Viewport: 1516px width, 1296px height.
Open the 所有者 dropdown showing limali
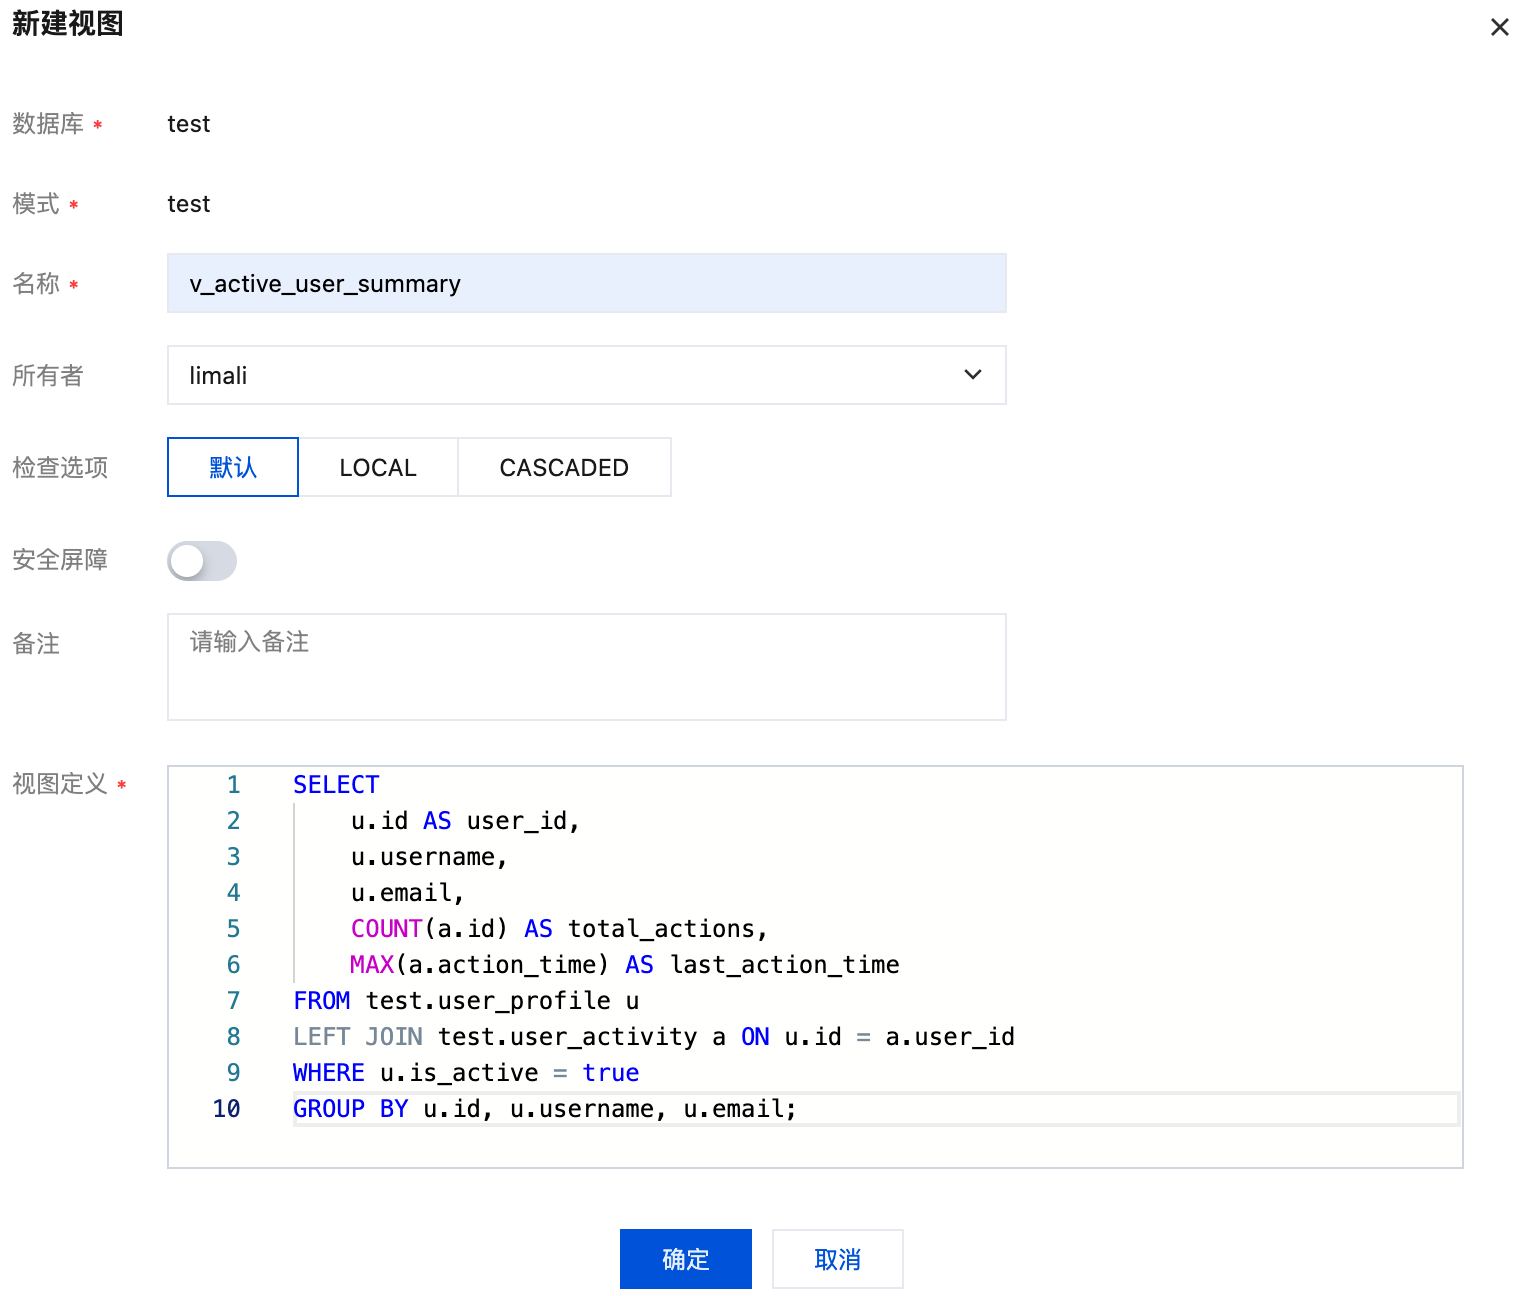[586, 376]
